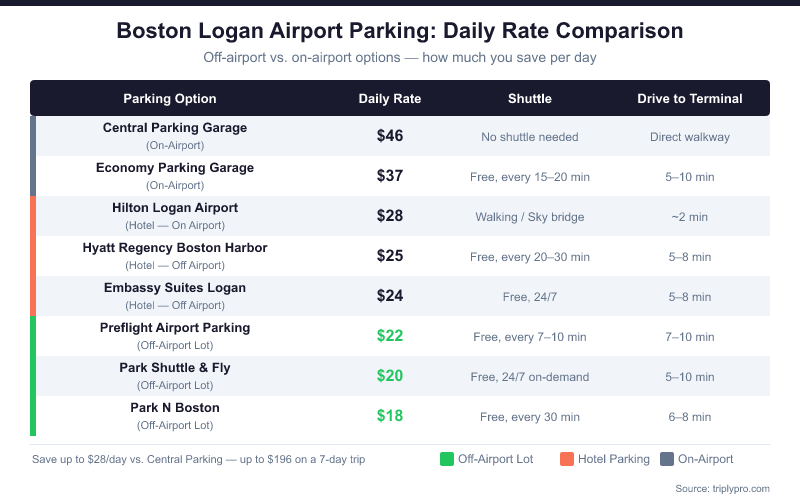Click the Off-Airport Lot legend label
The height and width of the screenshot is (500, 800).
(495, 459)
